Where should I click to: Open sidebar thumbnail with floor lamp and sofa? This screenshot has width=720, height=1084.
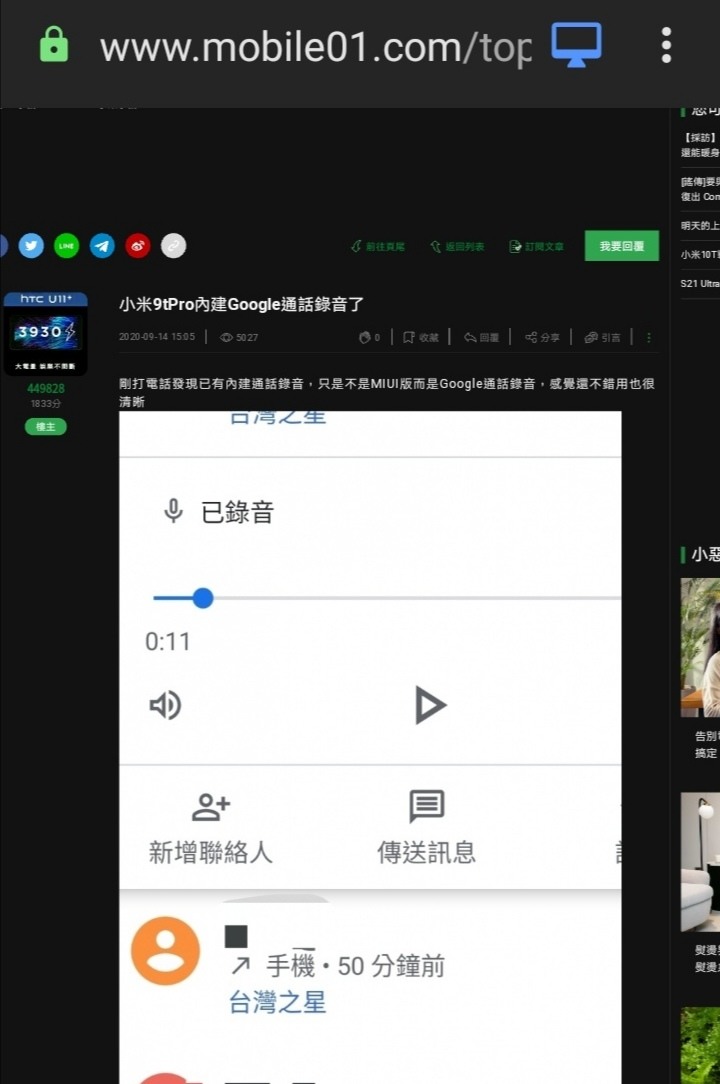click(700, 862)
